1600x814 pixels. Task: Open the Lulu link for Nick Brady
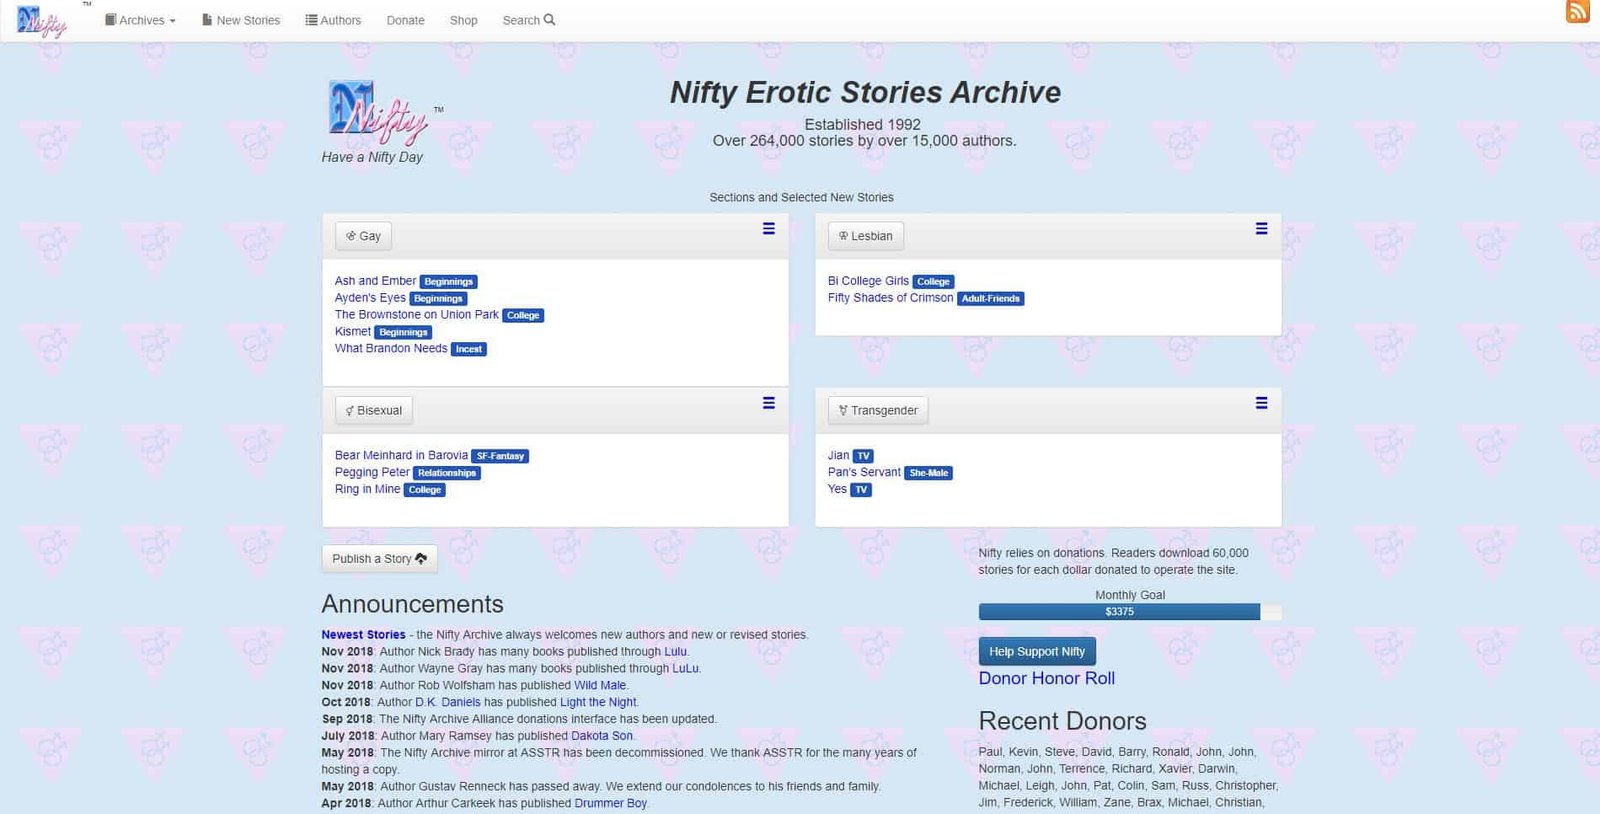(x=675, y=652)
